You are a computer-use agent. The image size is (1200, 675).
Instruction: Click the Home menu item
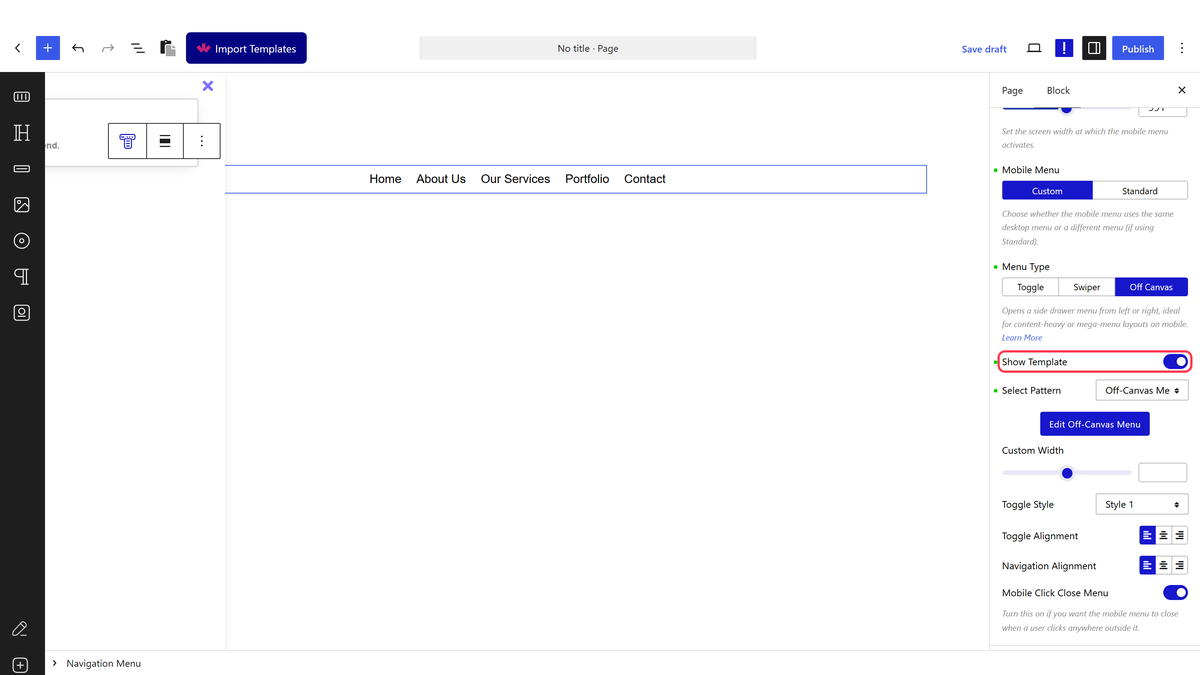point(385,179)
